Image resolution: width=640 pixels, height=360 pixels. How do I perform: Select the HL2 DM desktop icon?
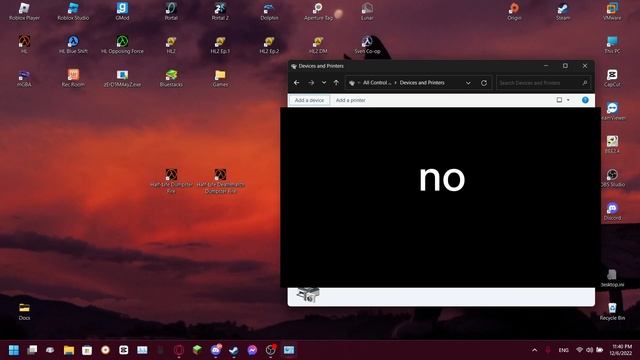point(318,44)
